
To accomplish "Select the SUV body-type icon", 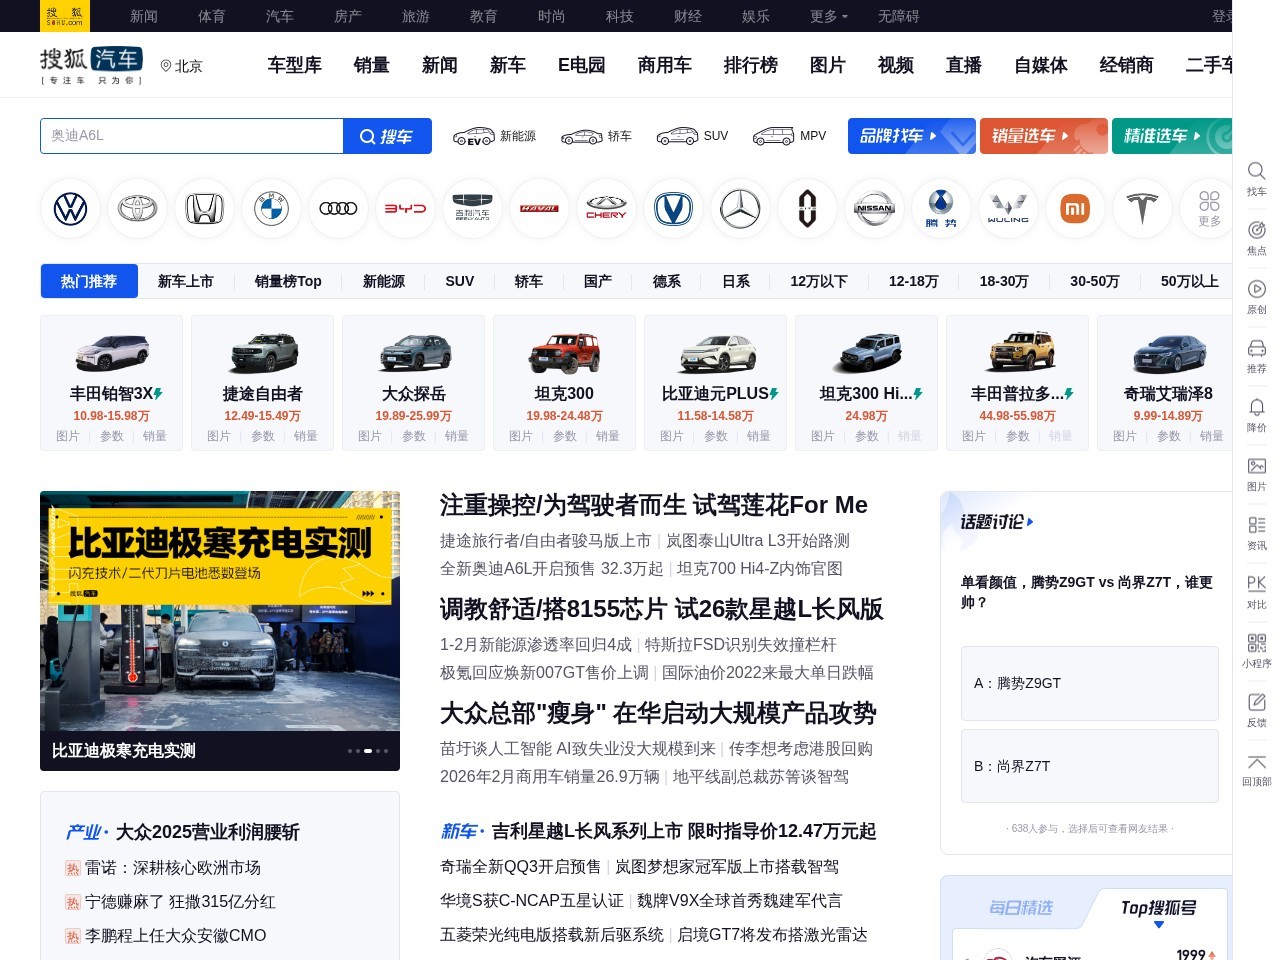I will point(692,136).
